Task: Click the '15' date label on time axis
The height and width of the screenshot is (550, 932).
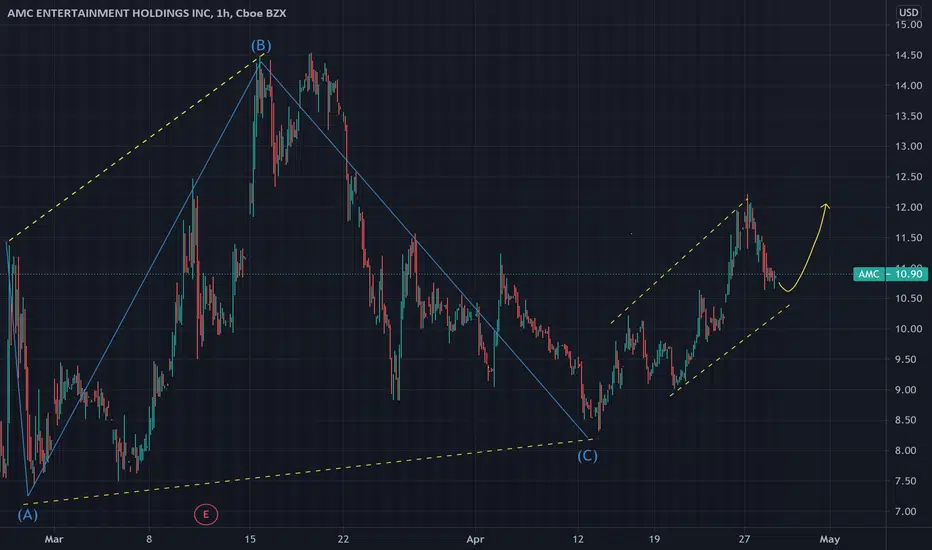Action: (250, 539)
